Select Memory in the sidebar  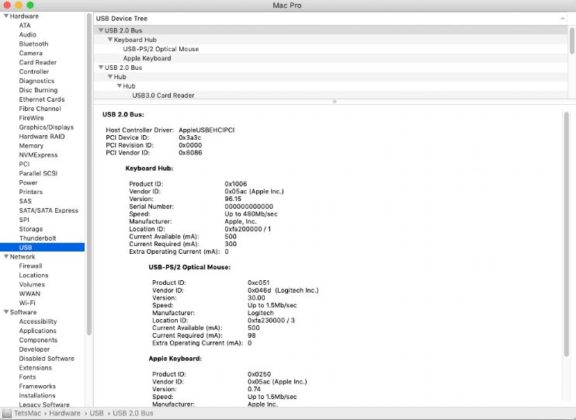(31, 146)
